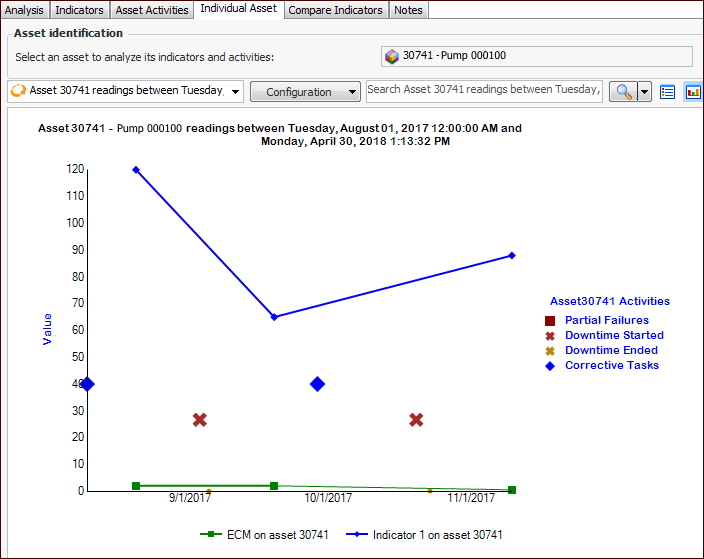Focus the Search Asset 30741 readings field
The height and width of the screenshot is (559, 704).
[484, 91]
